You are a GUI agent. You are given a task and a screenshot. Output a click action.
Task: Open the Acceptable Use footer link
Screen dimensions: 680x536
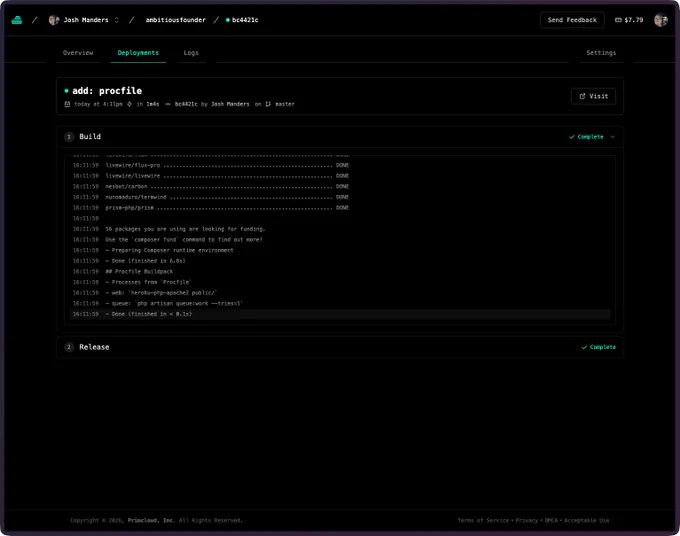(587, 520)
